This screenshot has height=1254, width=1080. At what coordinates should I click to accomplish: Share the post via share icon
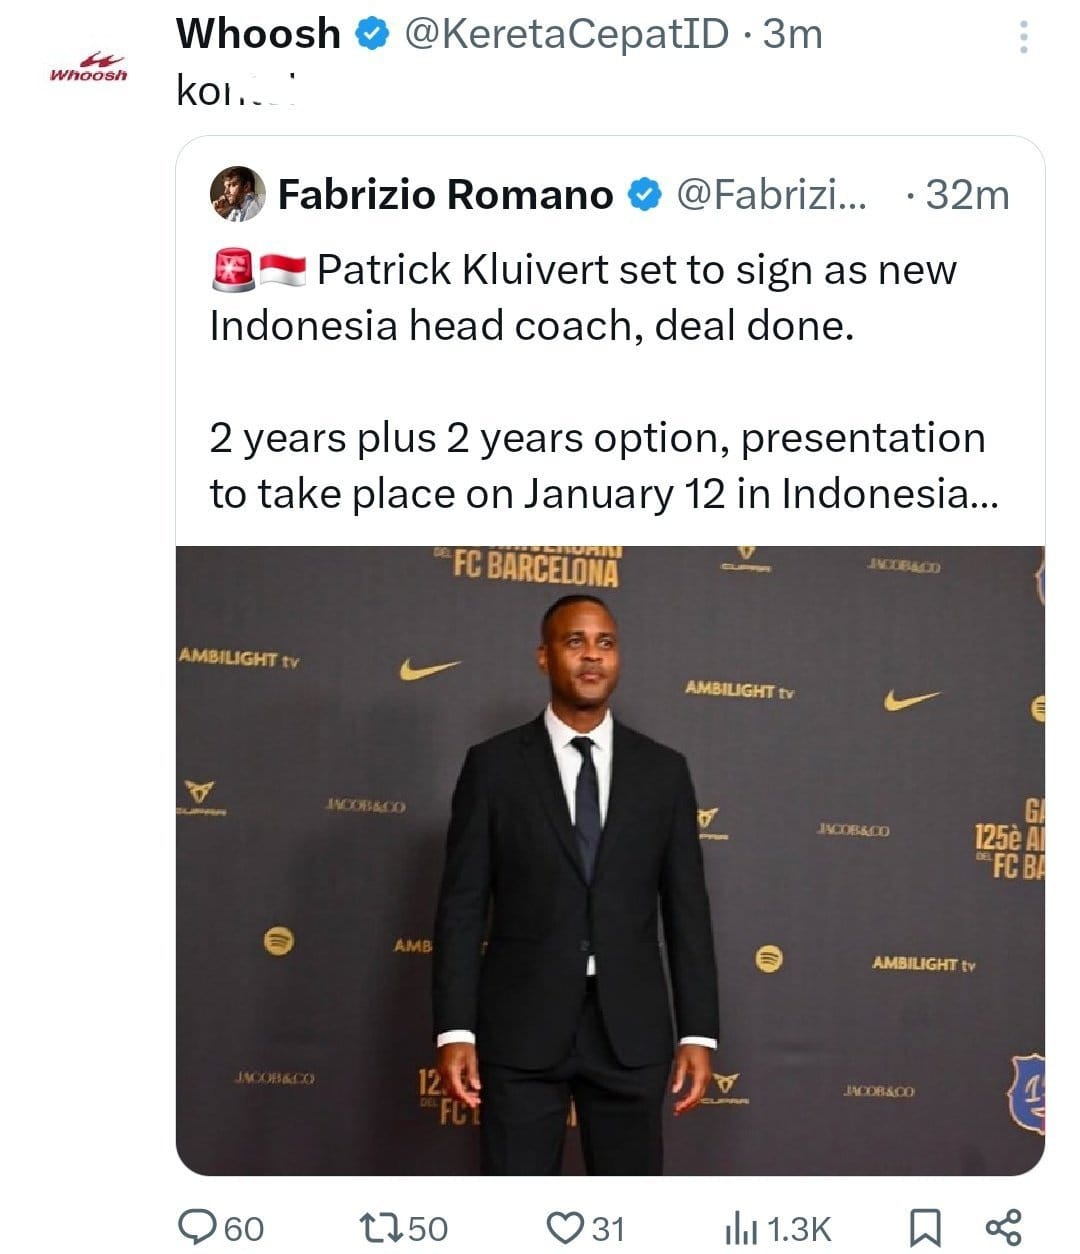(1003, 1227)
